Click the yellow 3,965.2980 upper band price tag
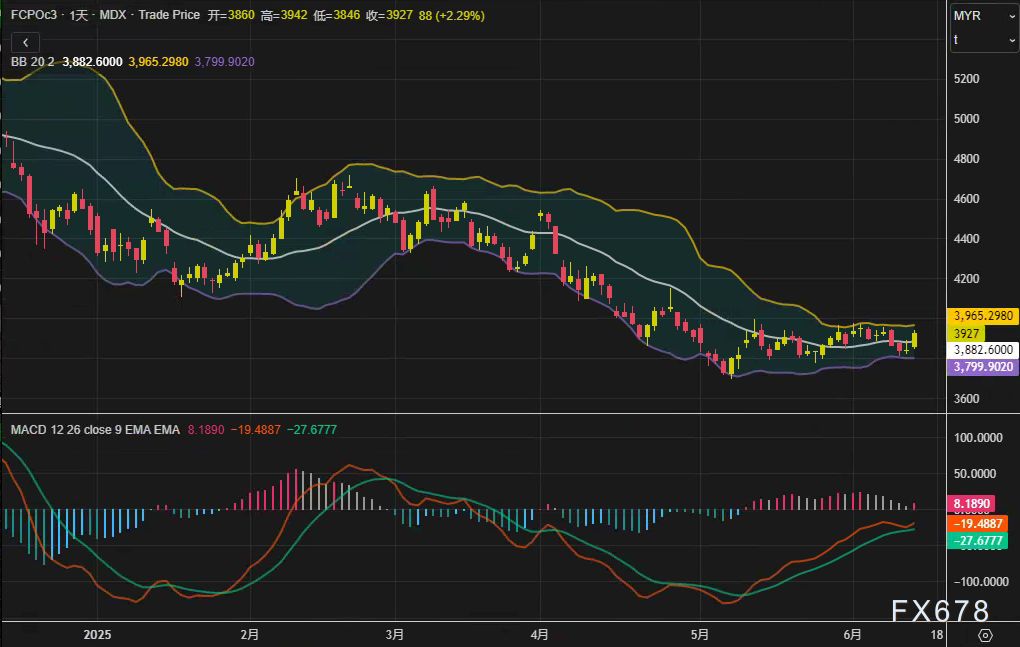The image size is (1020, 647). (x=982, y=316)
